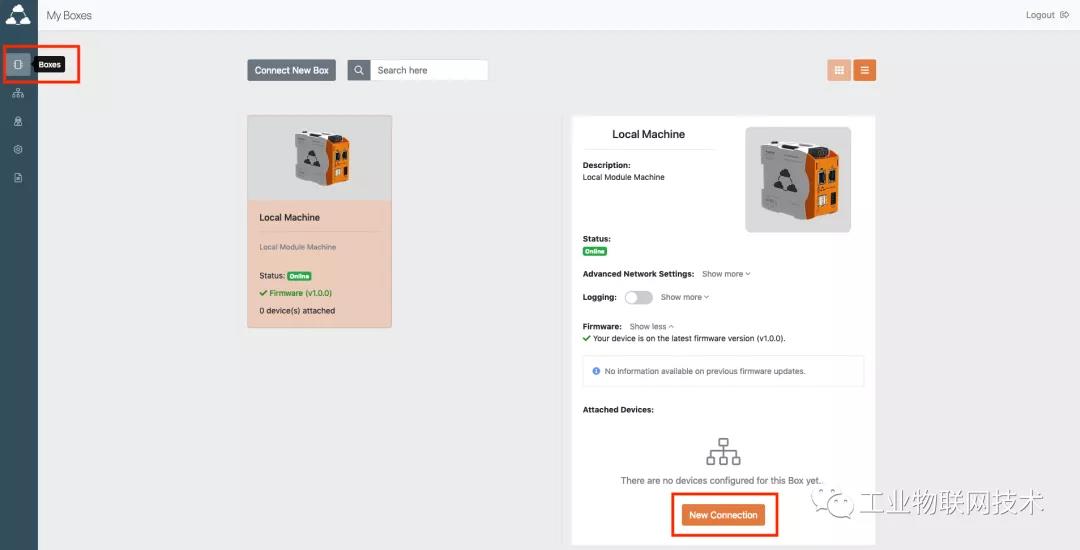
Task: Switch to grid view
Action: pos(839,70)
